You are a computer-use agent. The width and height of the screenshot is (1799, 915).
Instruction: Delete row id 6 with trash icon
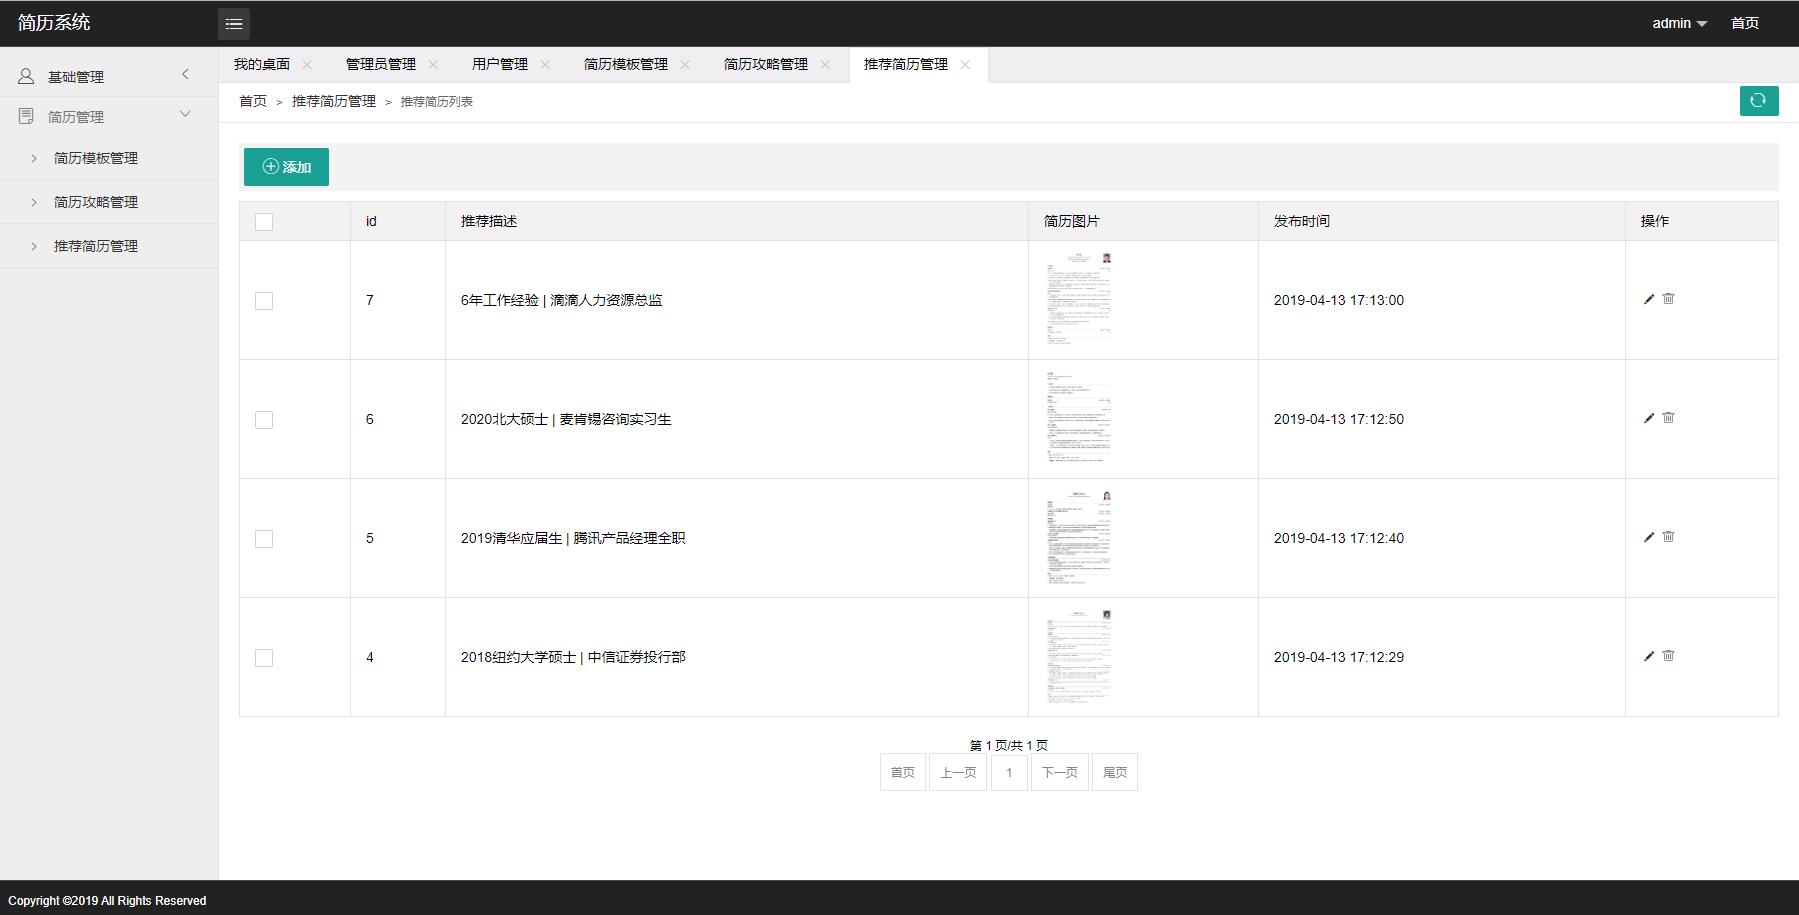(x=1668, y=418)
